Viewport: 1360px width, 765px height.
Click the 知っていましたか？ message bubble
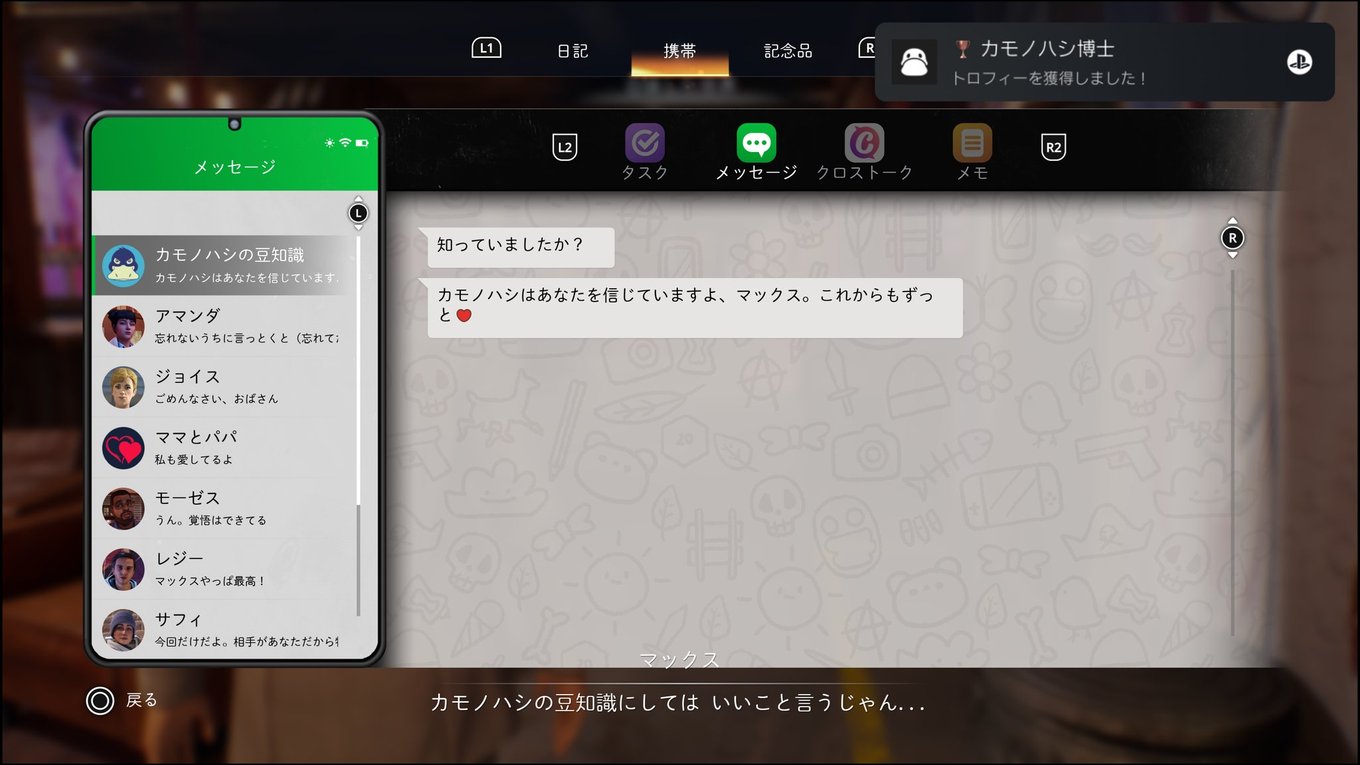(x=521, y=246)
